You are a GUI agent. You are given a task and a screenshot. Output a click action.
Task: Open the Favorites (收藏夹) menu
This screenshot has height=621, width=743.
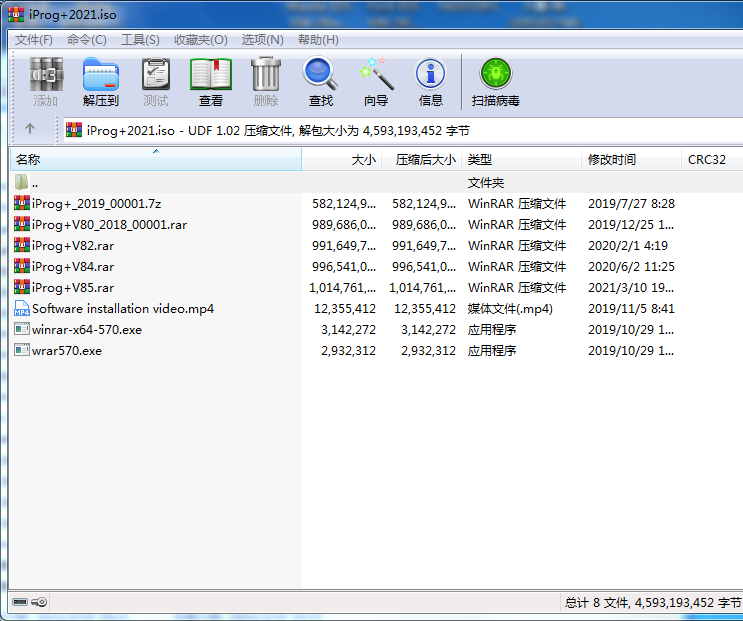[x=201, y=40]
